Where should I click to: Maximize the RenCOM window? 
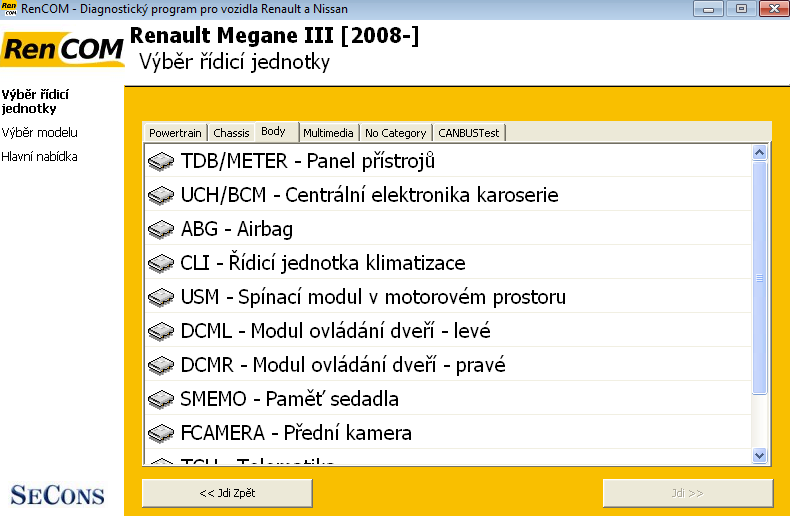(x=741, y=9)
